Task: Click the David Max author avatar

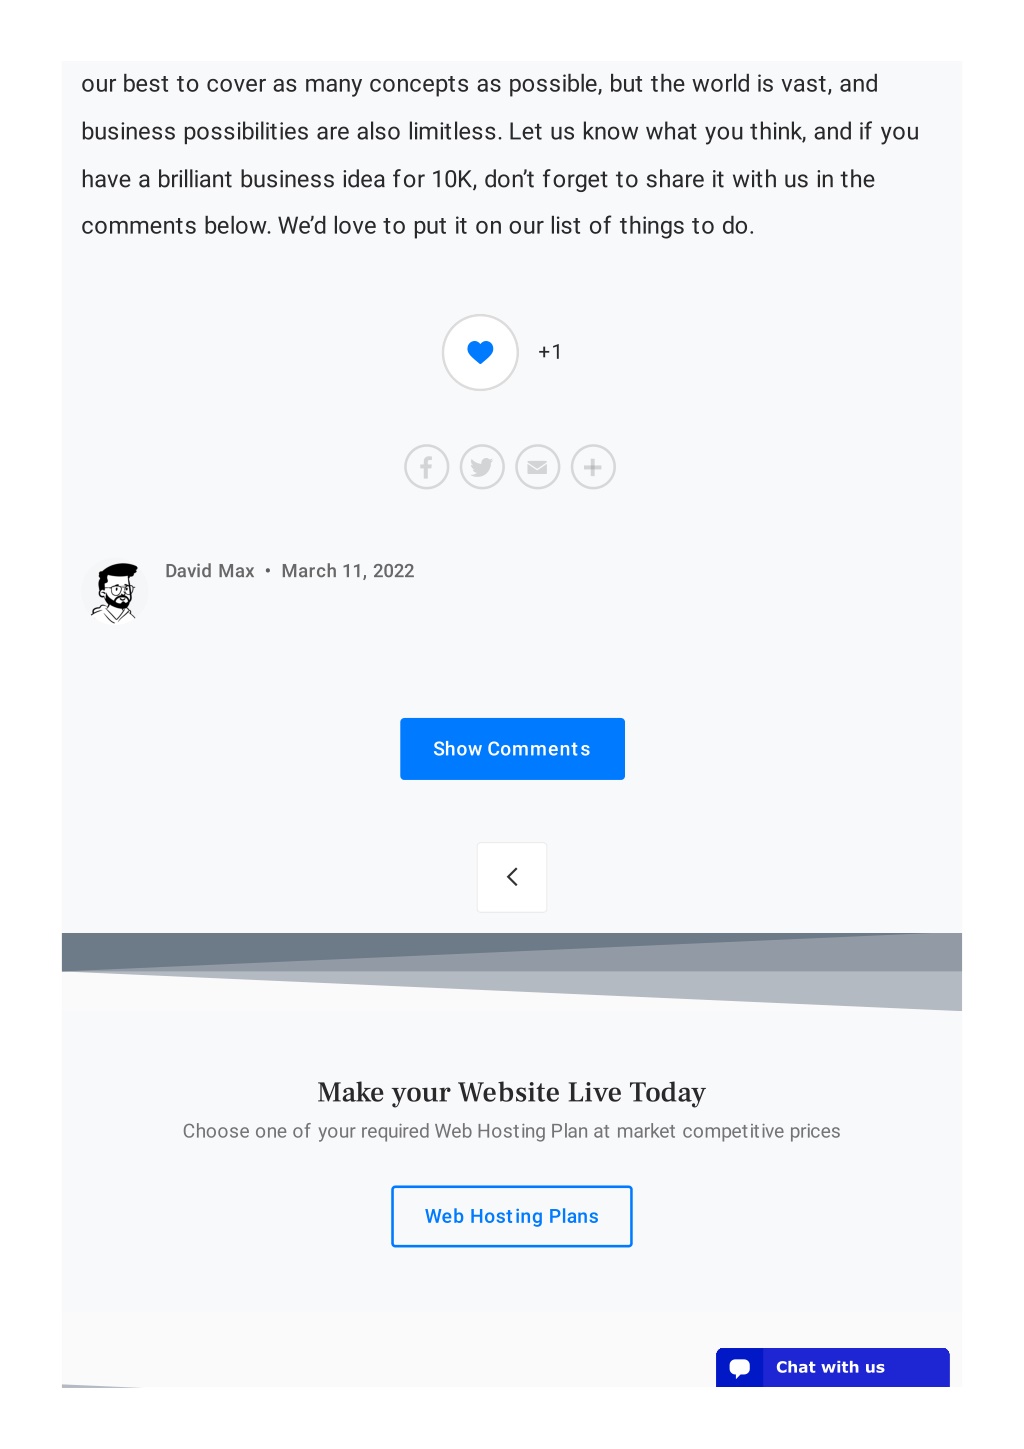Action: [116, 592]
